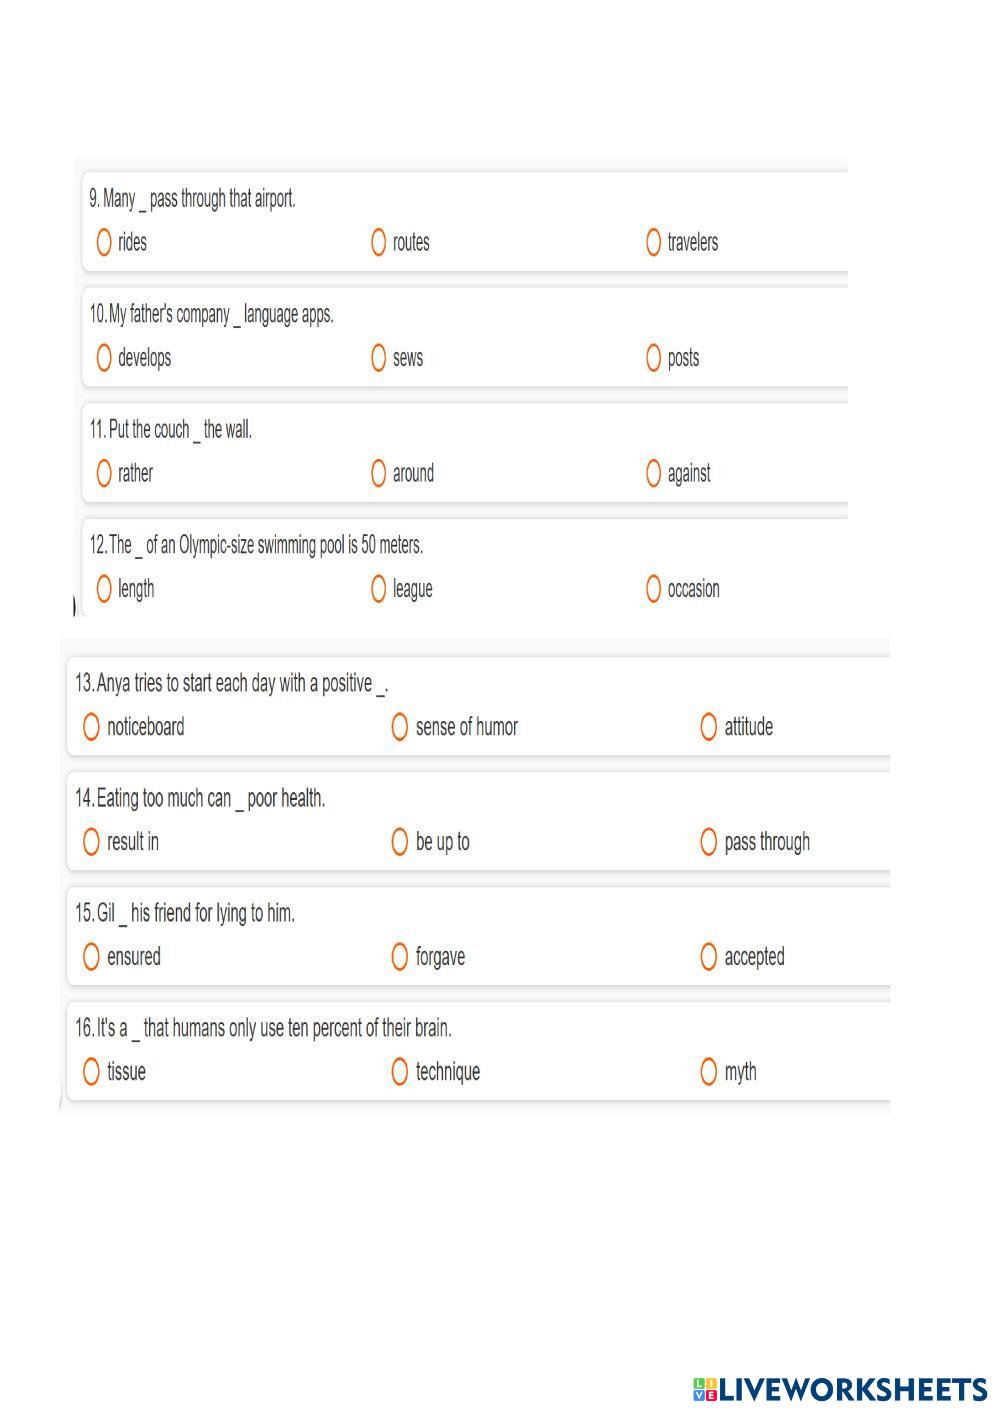The image size is (1000, 1414).
Task: Select 'occasion' option in question 12
Action: (x=653, y=589)
